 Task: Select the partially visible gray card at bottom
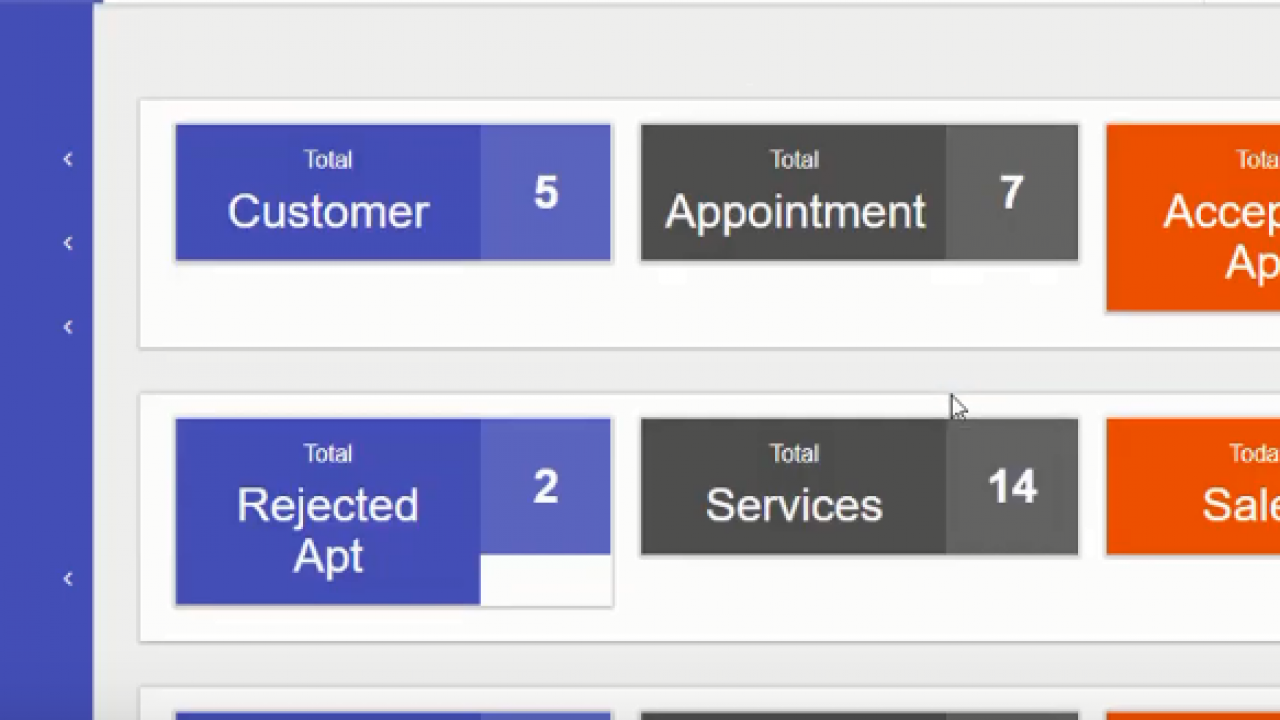click(x=859, y=716)
